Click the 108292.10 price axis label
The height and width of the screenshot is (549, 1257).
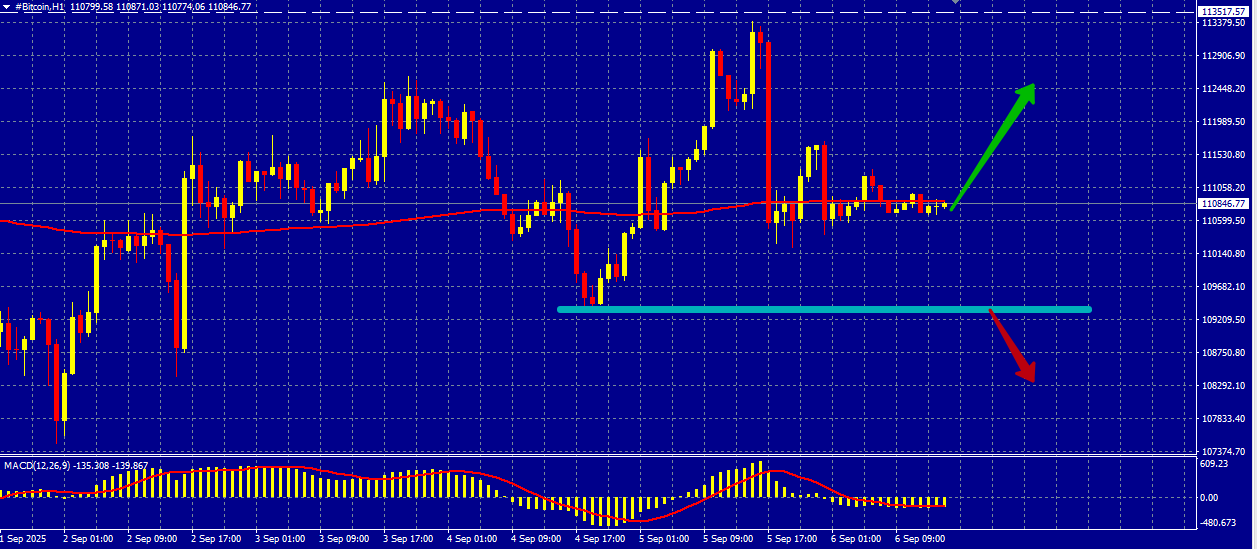click(1223, 386)
